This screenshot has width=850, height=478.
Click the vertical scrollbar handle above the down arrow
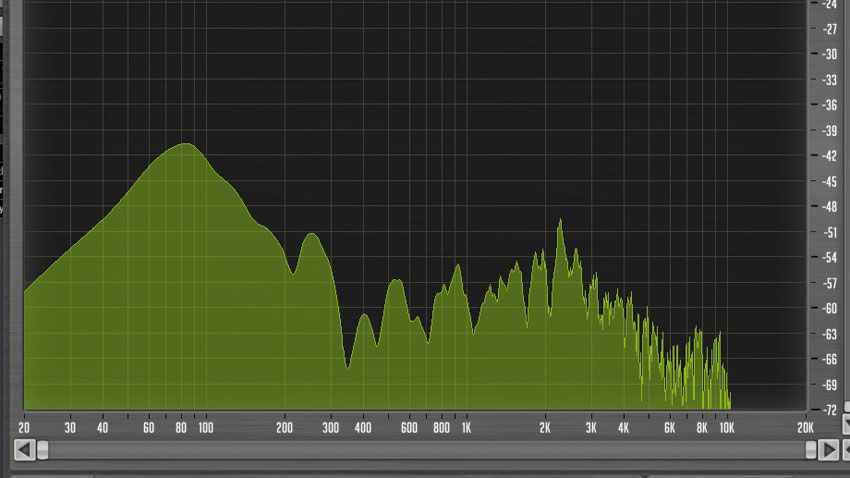[x=847, y=406]
